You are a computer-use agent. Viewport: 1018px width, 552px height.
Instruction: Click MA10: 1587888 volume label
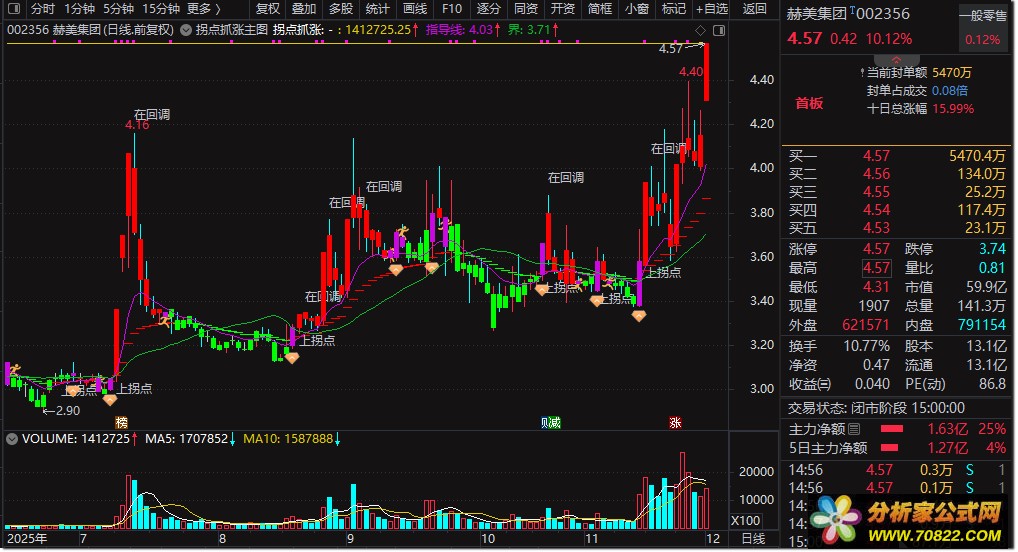tap(292, 439)
